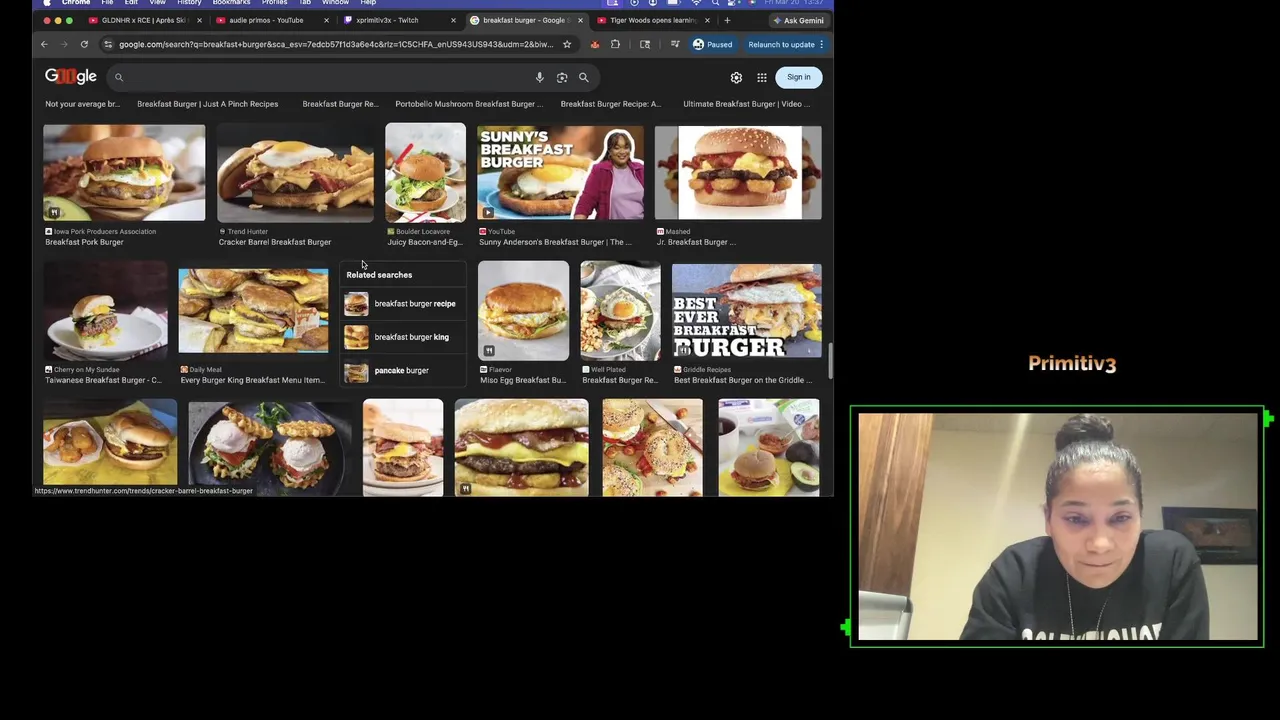This screenshot has height=720, width=1280.
Task: View site information in the address bar
Action: click(108, 44)
